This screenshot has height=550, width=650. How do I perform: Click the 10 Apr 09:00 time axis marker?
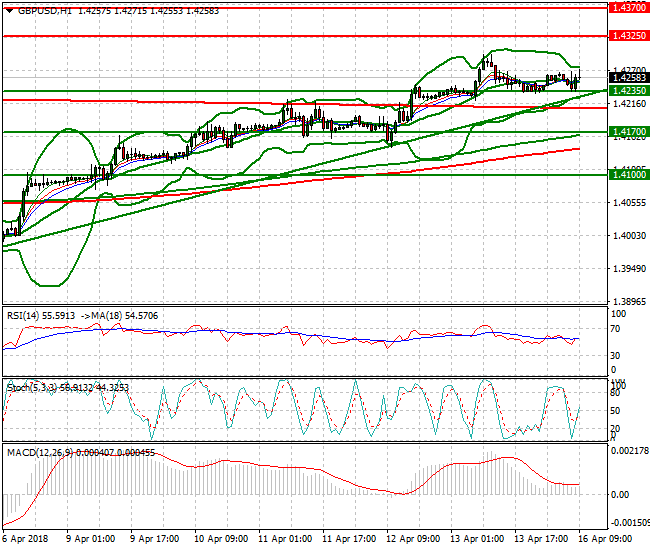click(x=220, y=539)
